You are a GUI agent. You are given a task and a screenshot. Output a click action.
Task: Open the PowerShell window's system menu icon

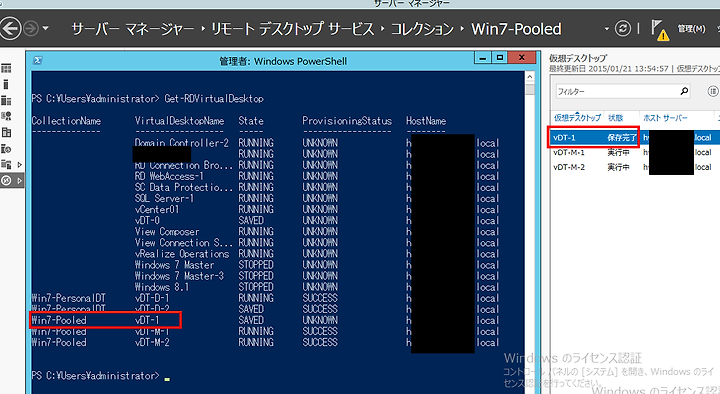38,61
